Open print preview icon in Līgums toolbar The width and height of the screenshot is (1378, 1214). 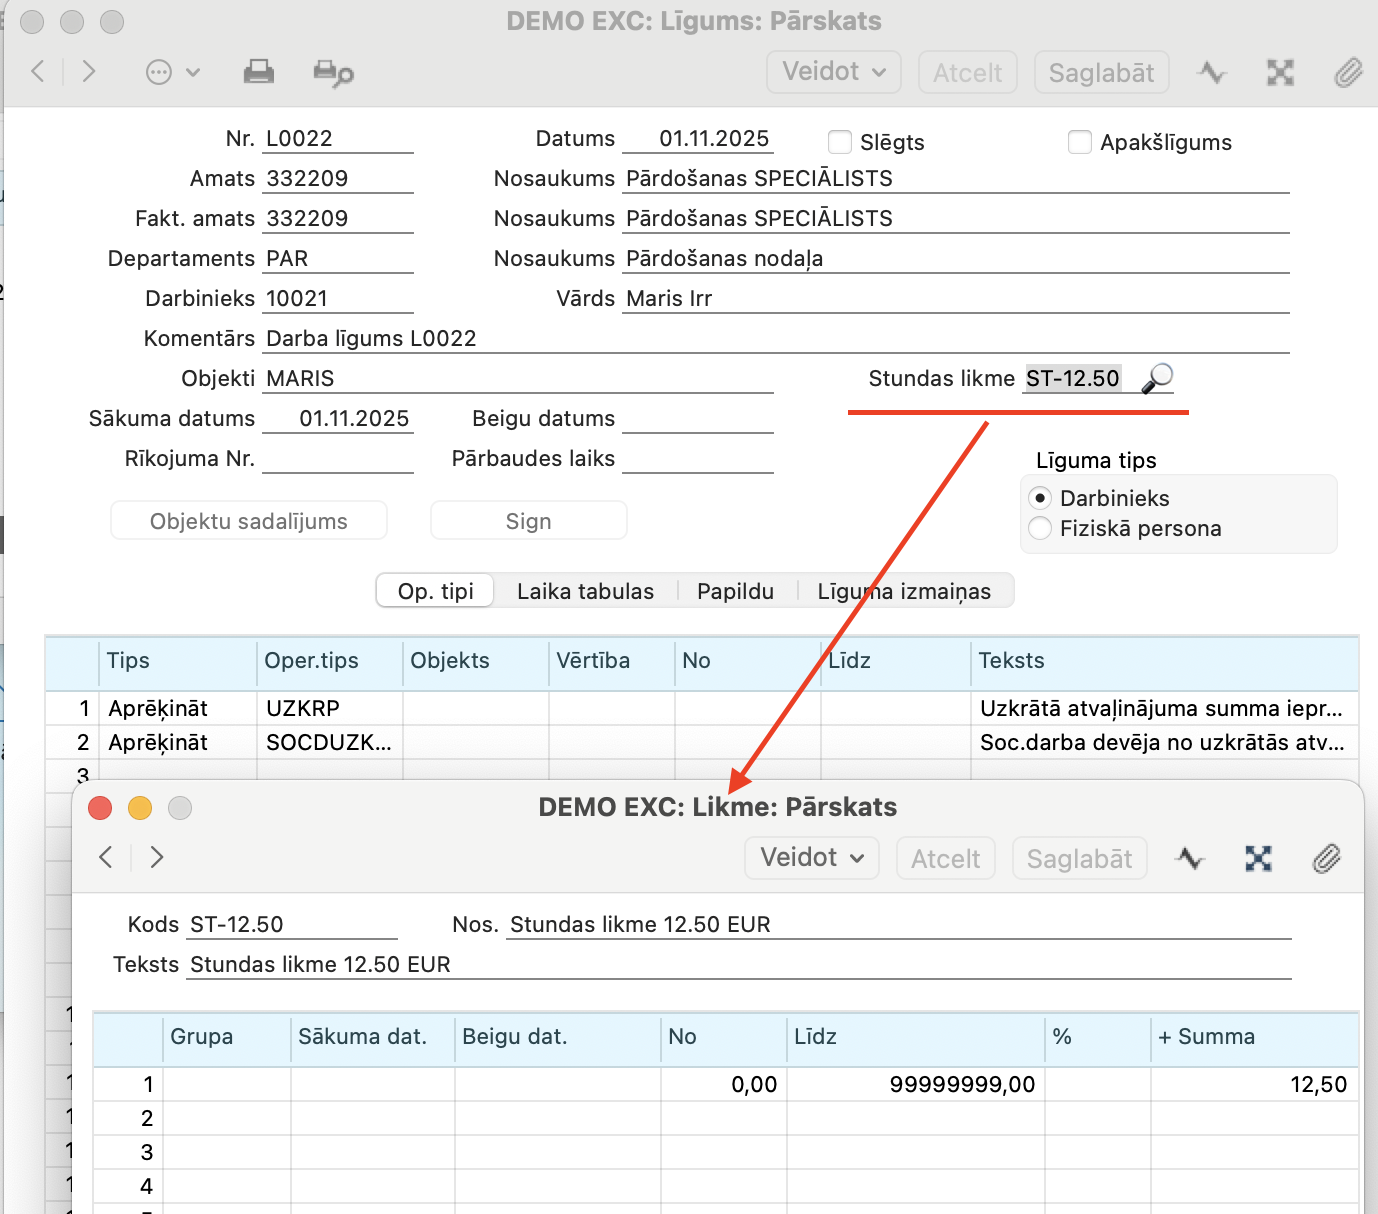coord(333,73)
